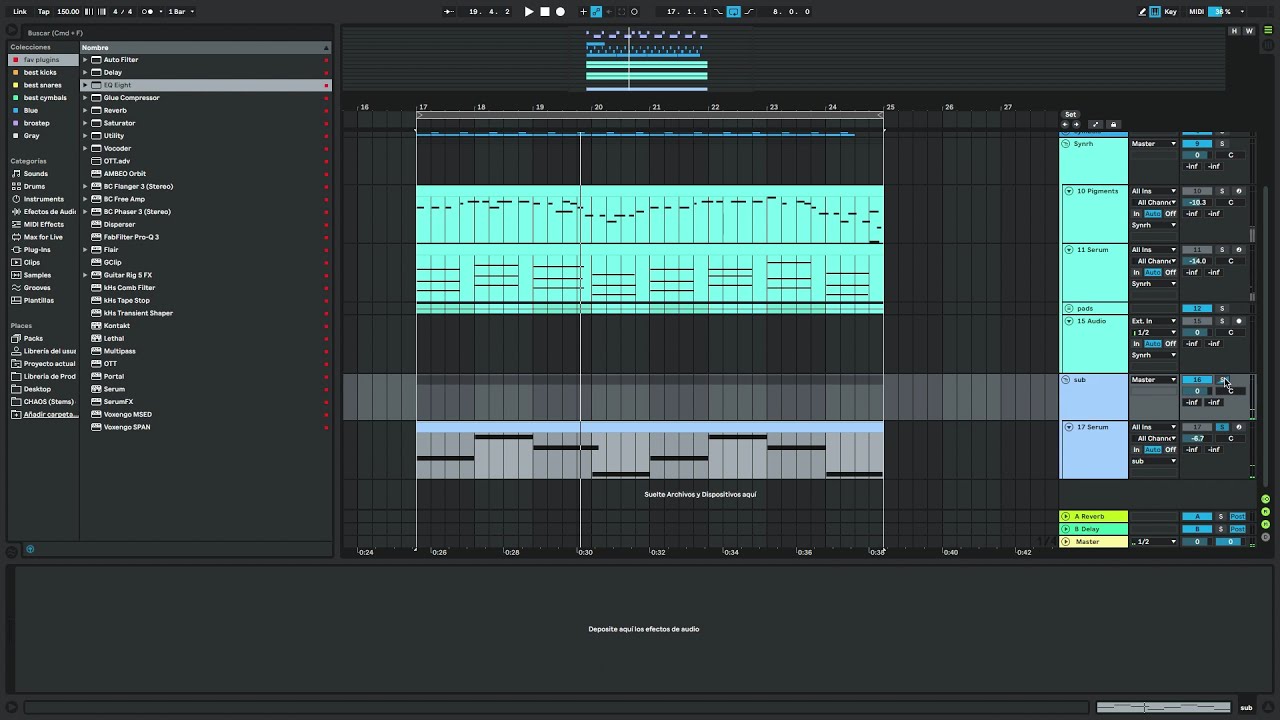Click the Punch-Out switch icon

(x=748, y=12)
